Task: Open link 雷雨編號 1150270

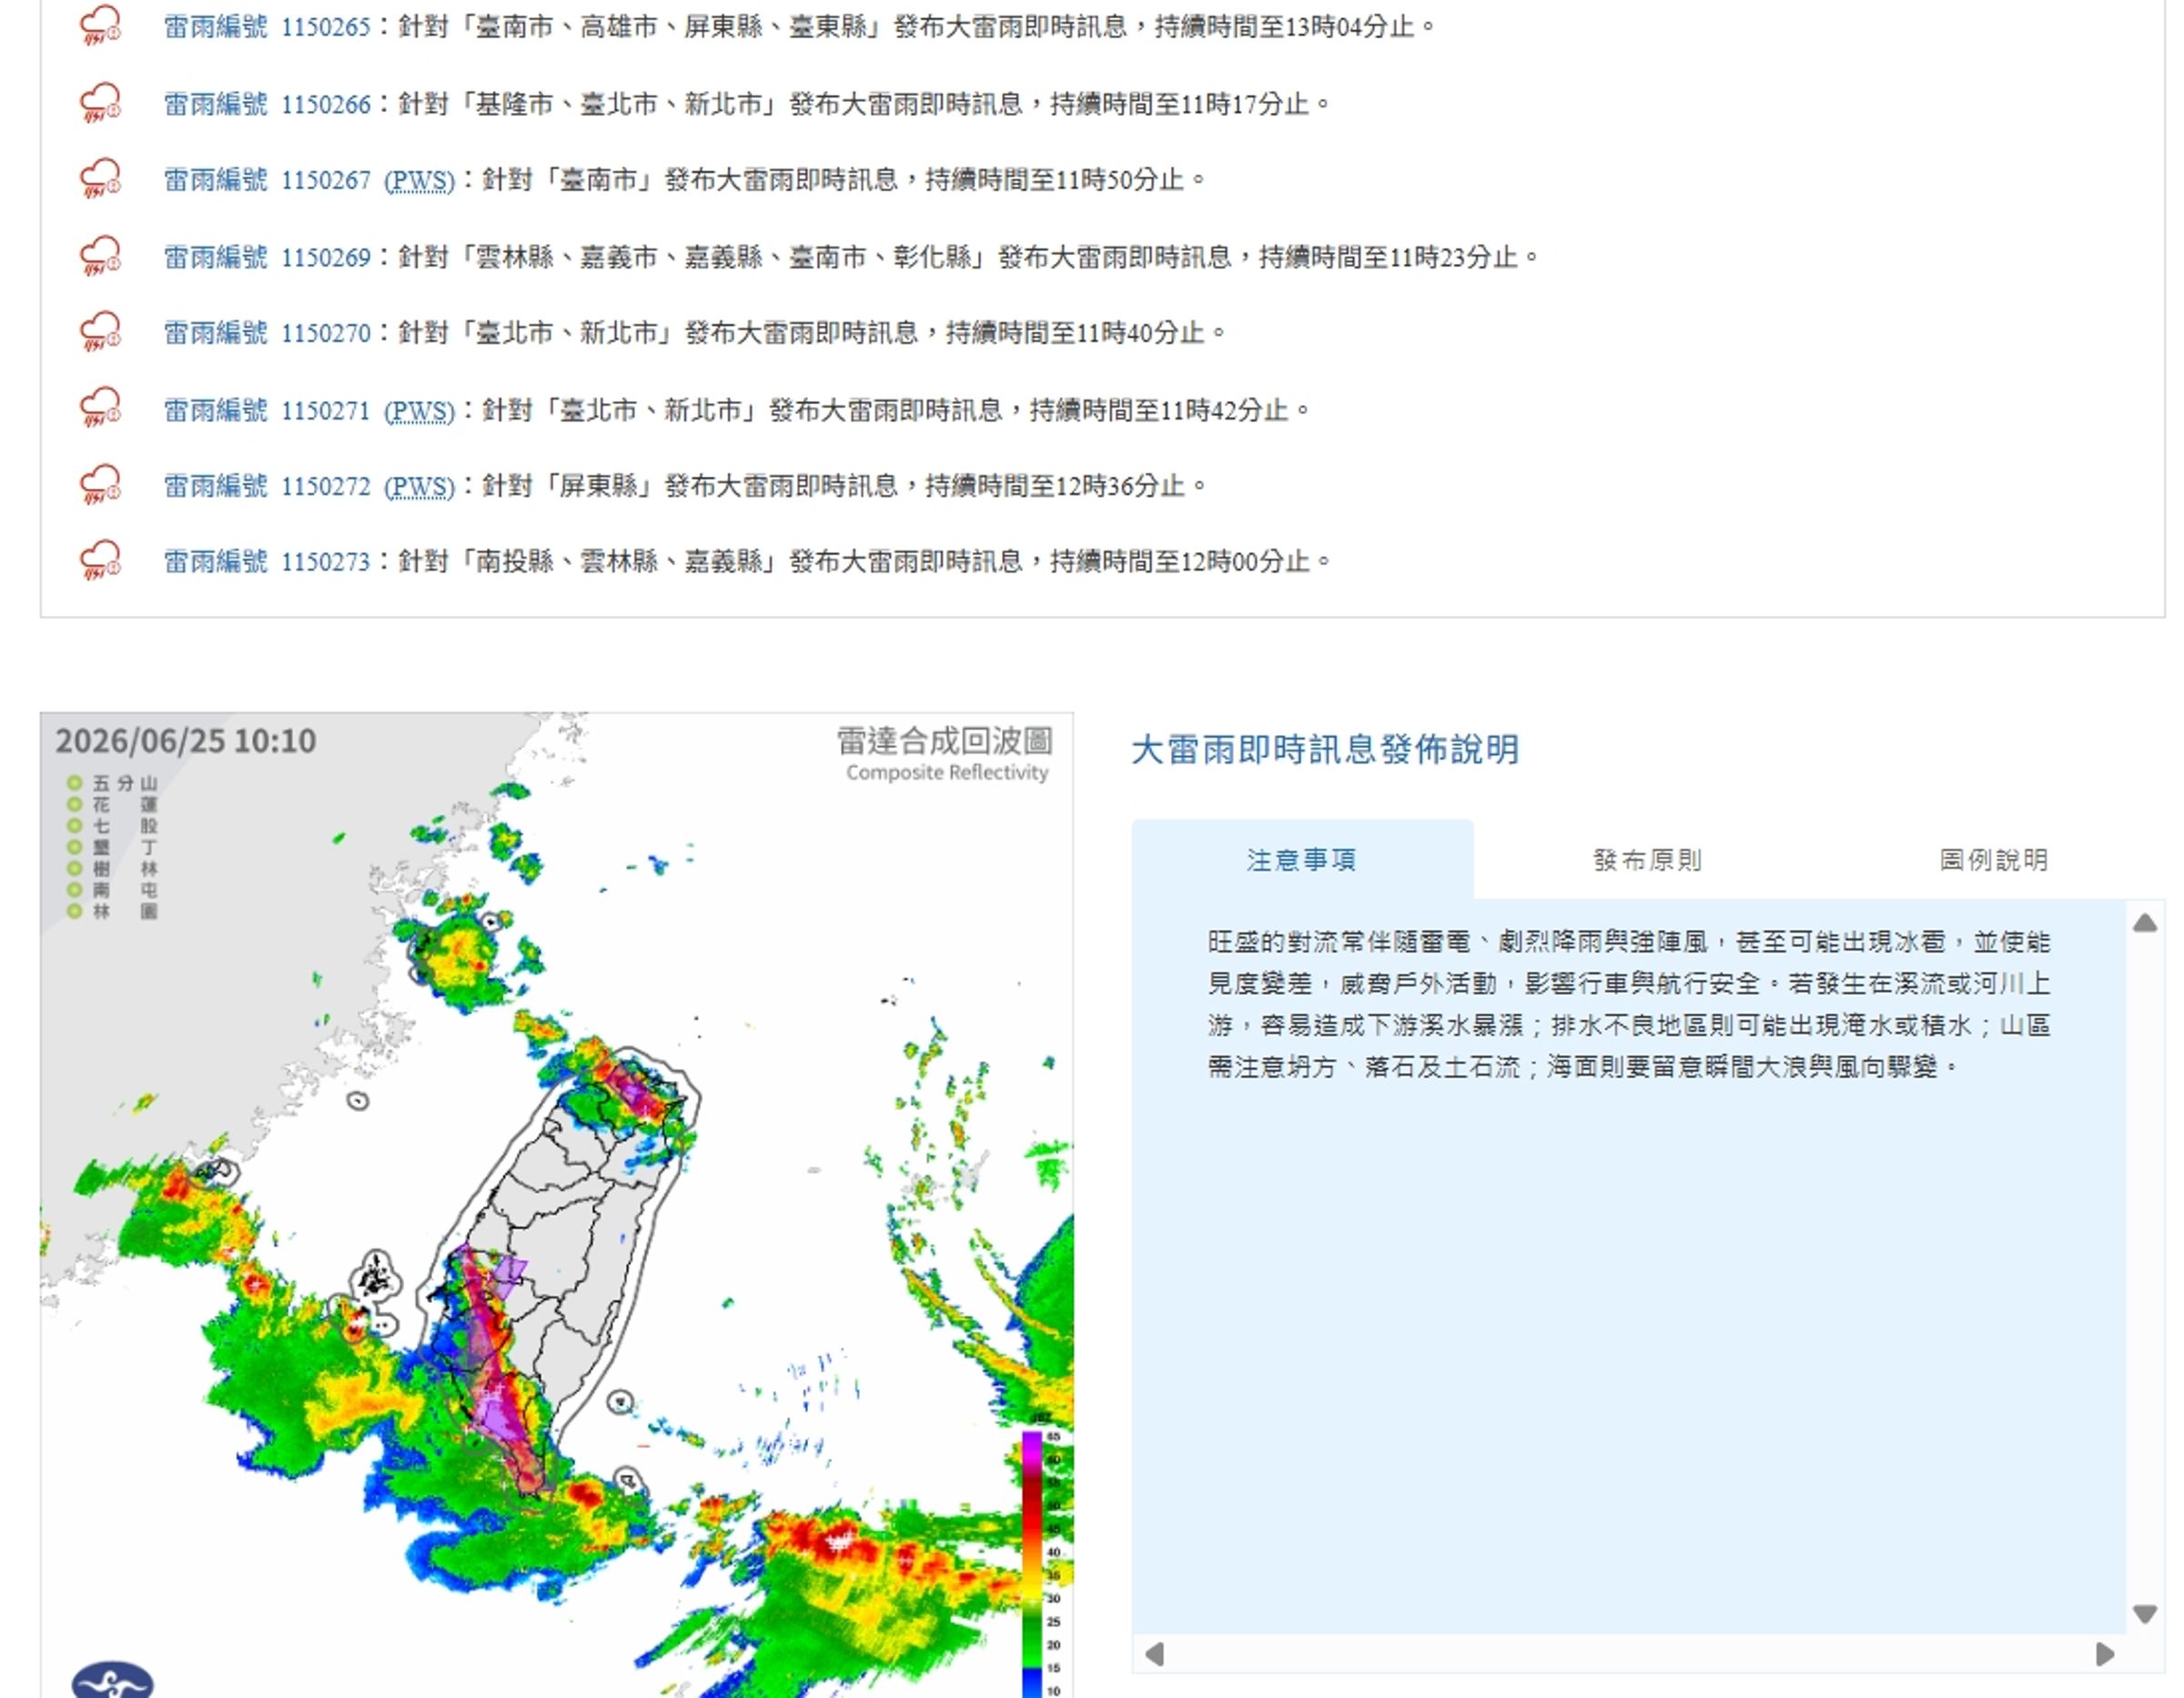Action: tap(267, 333)
